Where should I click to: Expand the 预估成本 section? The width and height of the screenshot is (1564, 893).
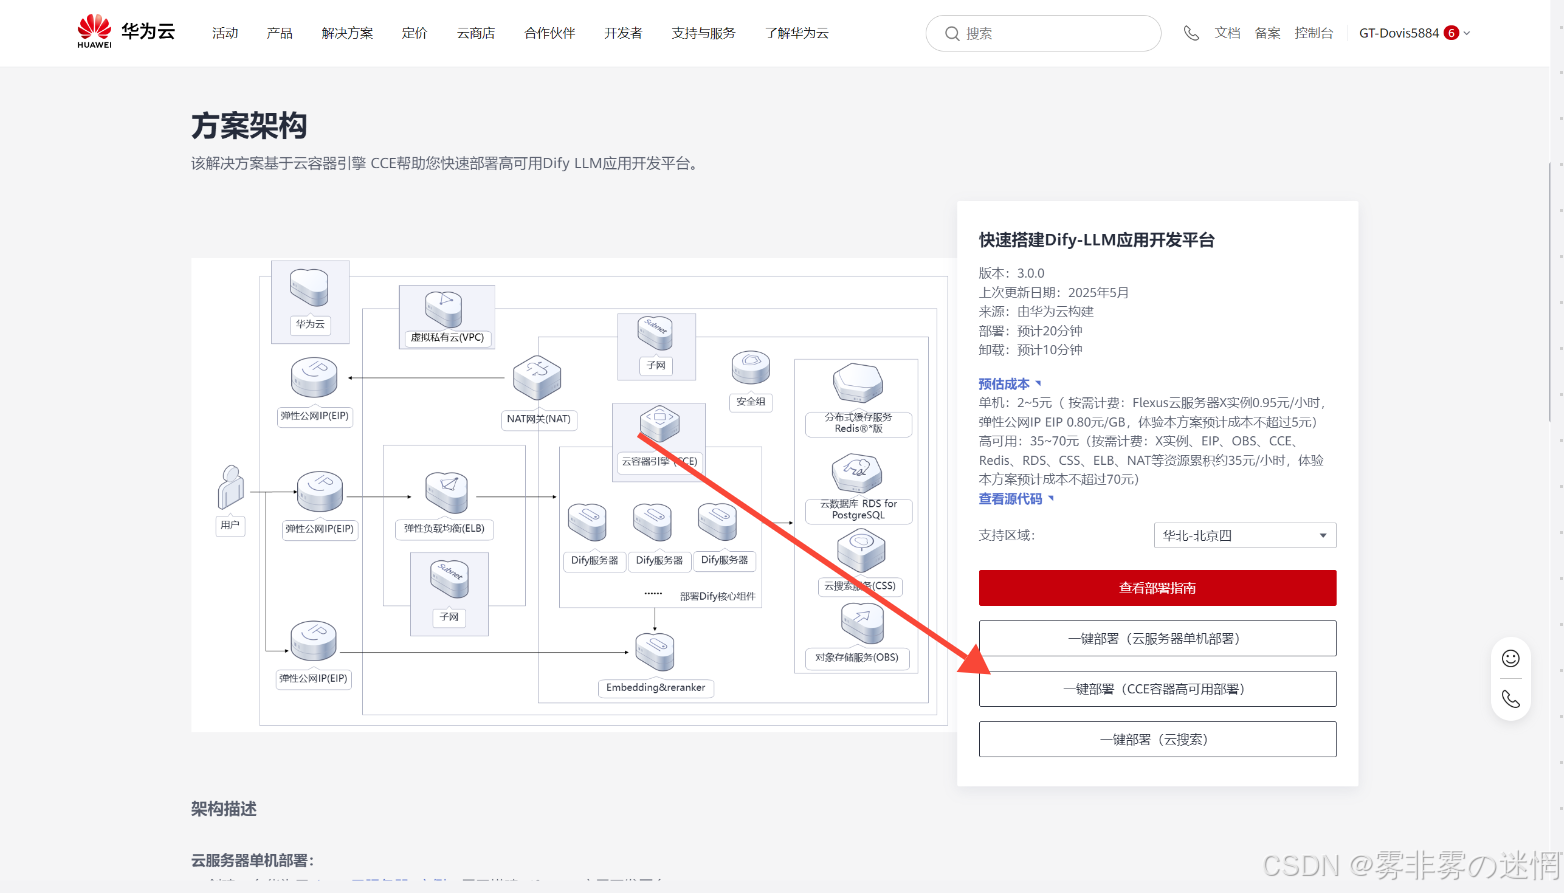(1009, 384)
